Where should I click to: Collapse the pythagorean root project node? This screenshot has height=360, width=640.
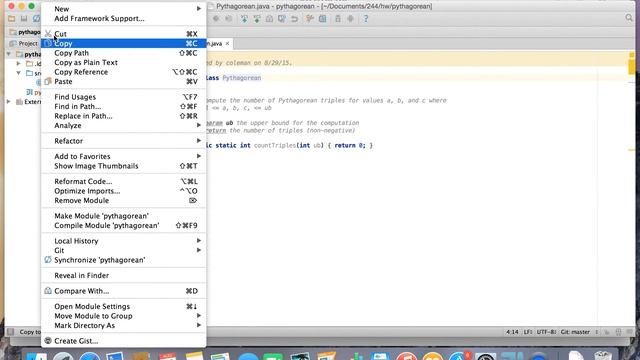9,54
